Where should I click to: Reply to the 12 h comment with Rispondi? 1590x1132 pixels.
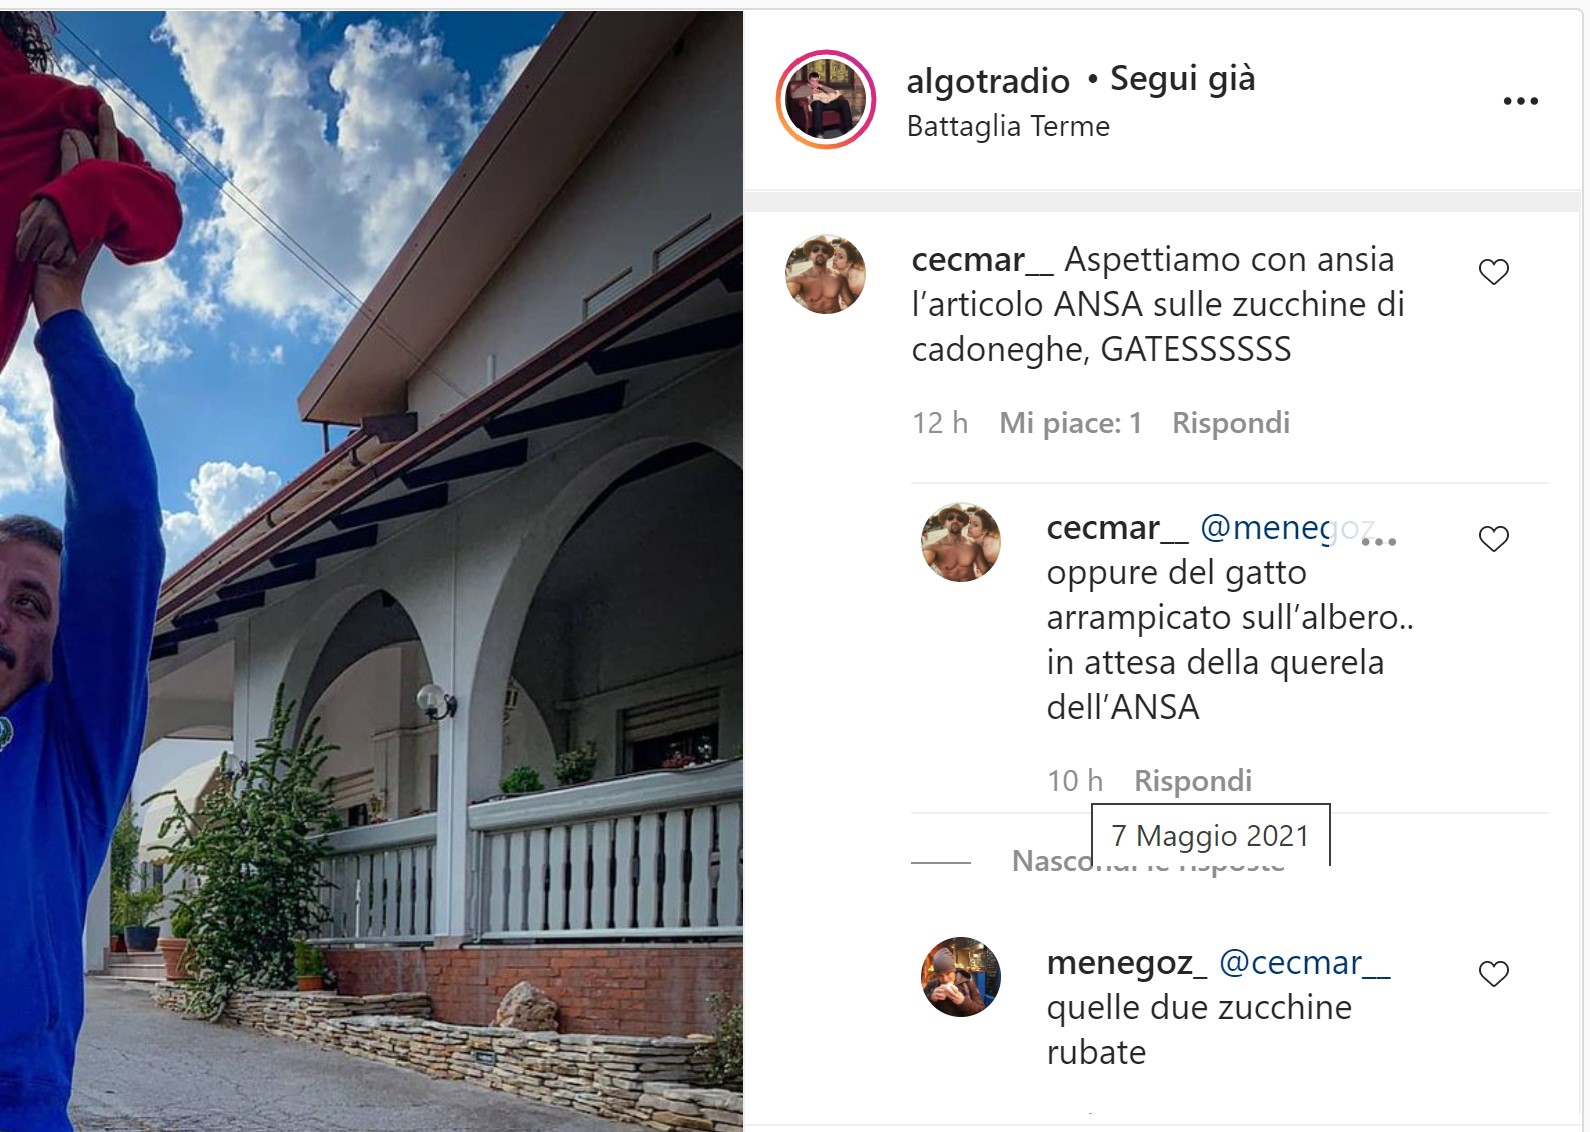point(1231,423)
